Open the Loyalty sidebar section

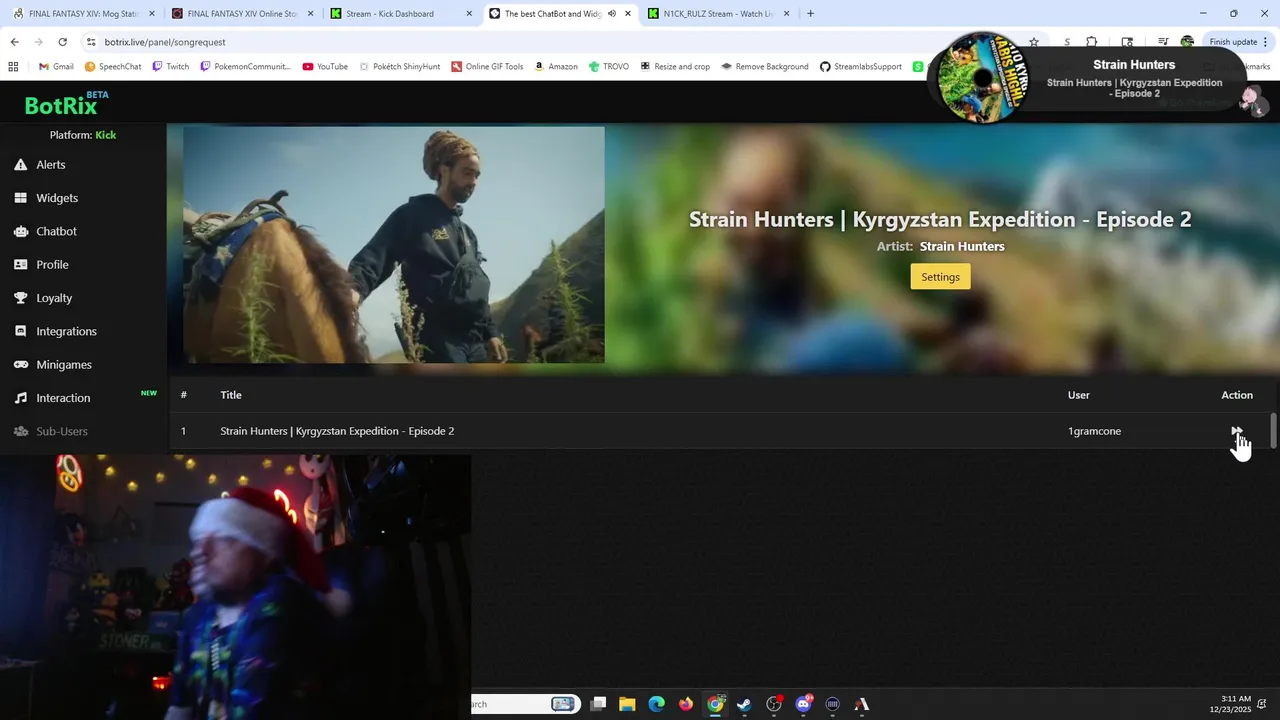coord(43,298)
